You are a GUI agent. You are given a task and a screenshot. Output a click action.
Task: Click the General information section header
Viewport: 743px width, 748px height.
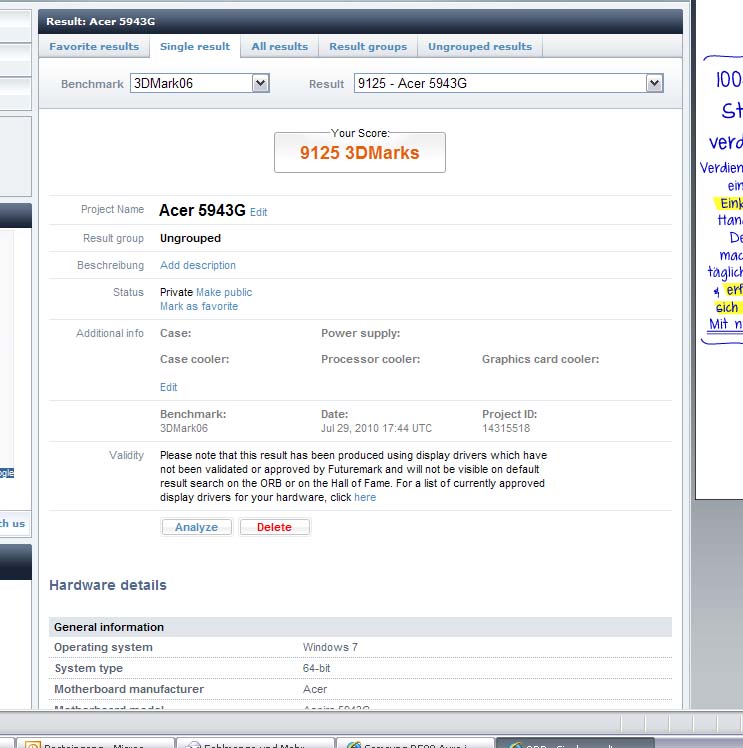[x=360, y=627]
